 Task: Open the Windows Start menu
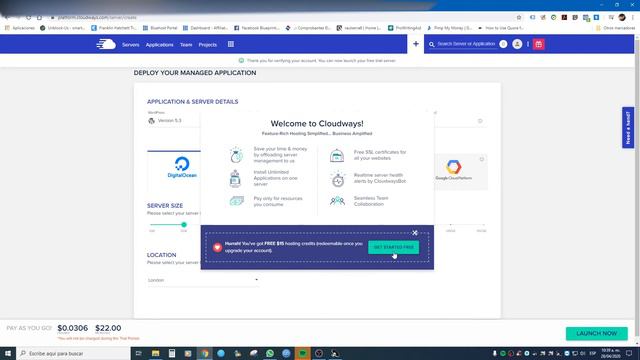[x=8, y=353]
